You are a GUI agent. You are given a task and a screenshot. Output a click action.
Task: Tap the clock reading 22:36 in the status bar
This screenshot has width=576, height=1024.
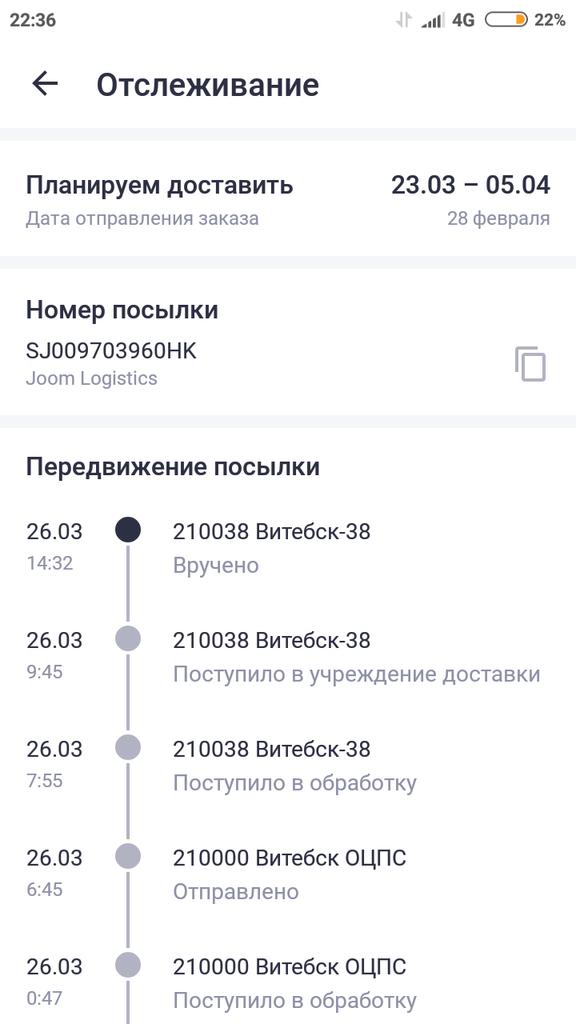[33, 20]
